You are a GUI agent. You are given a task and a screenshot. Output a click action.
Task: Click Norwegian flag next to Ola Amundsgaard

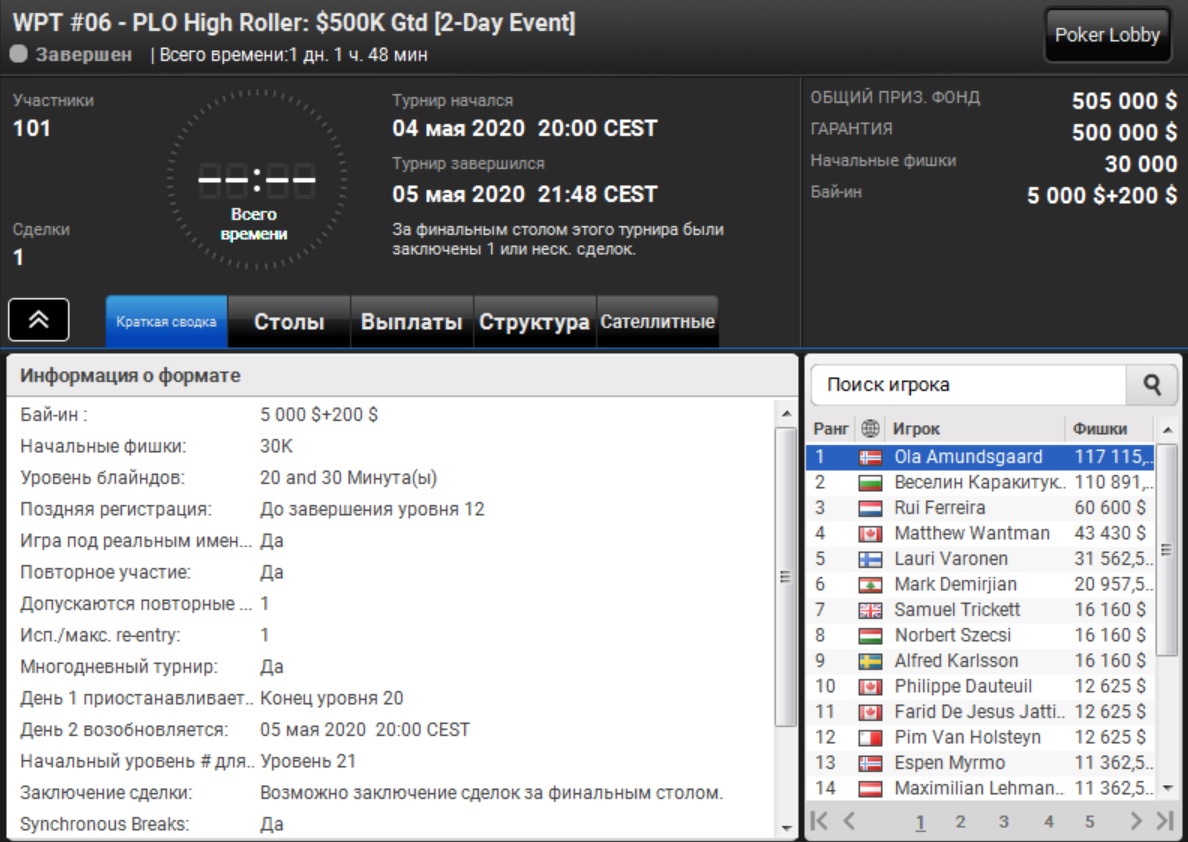(x=870, y=457)
